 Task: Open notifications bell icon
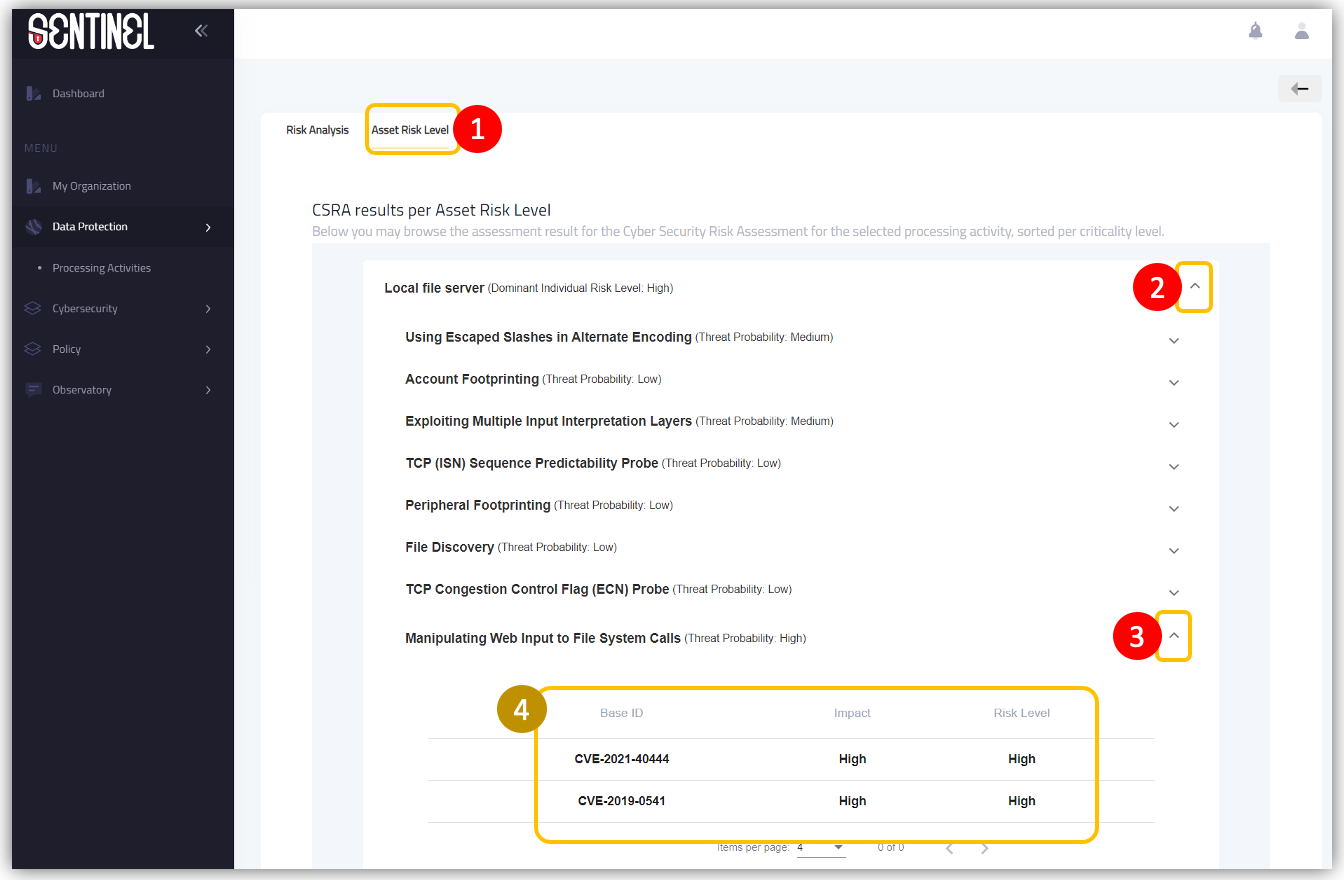pos(1255,31)
